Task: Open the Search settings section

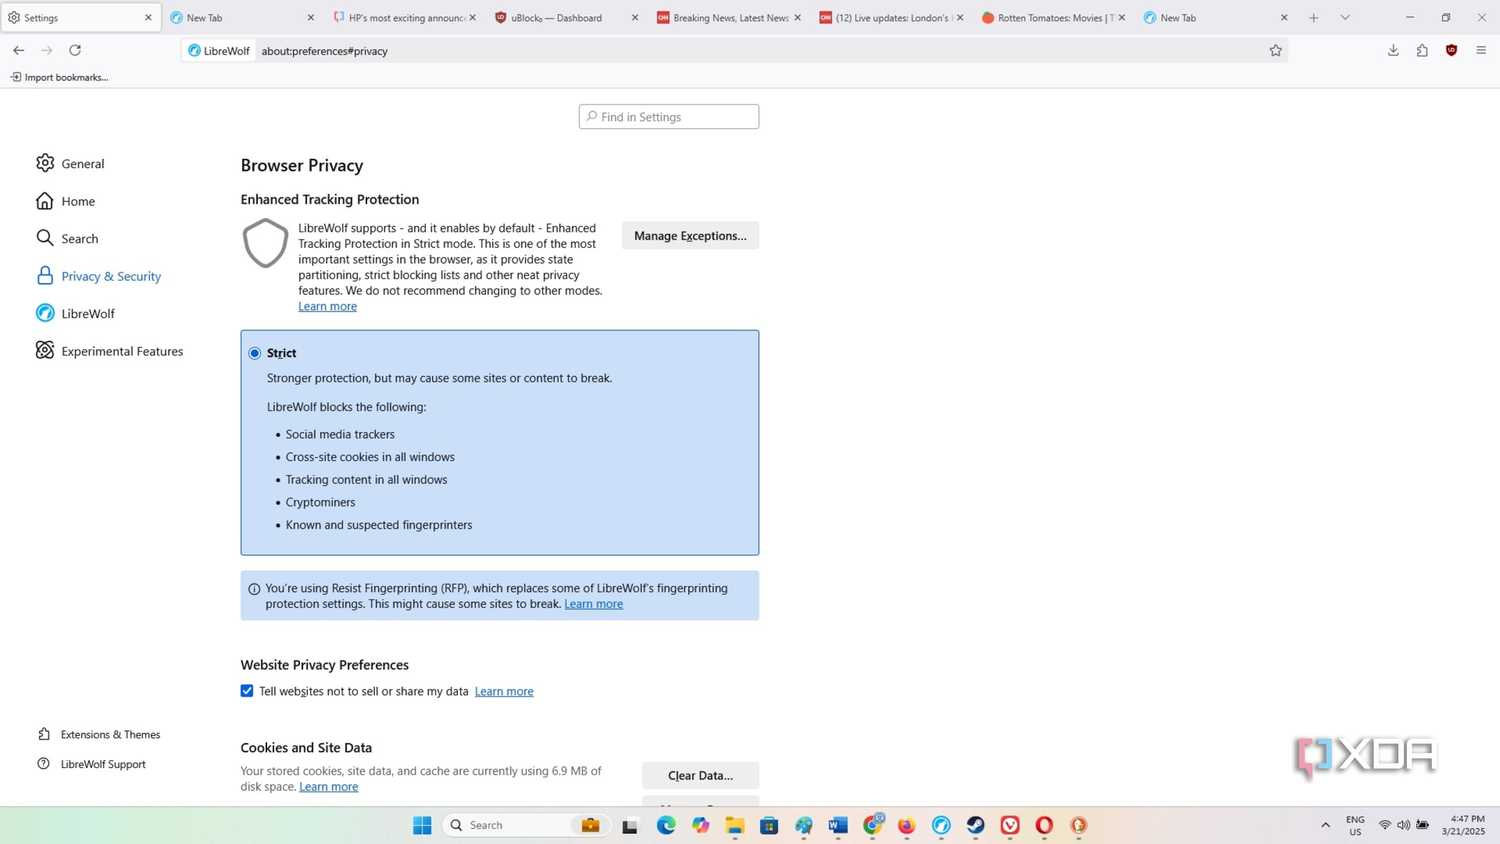Action: point(67,238)
